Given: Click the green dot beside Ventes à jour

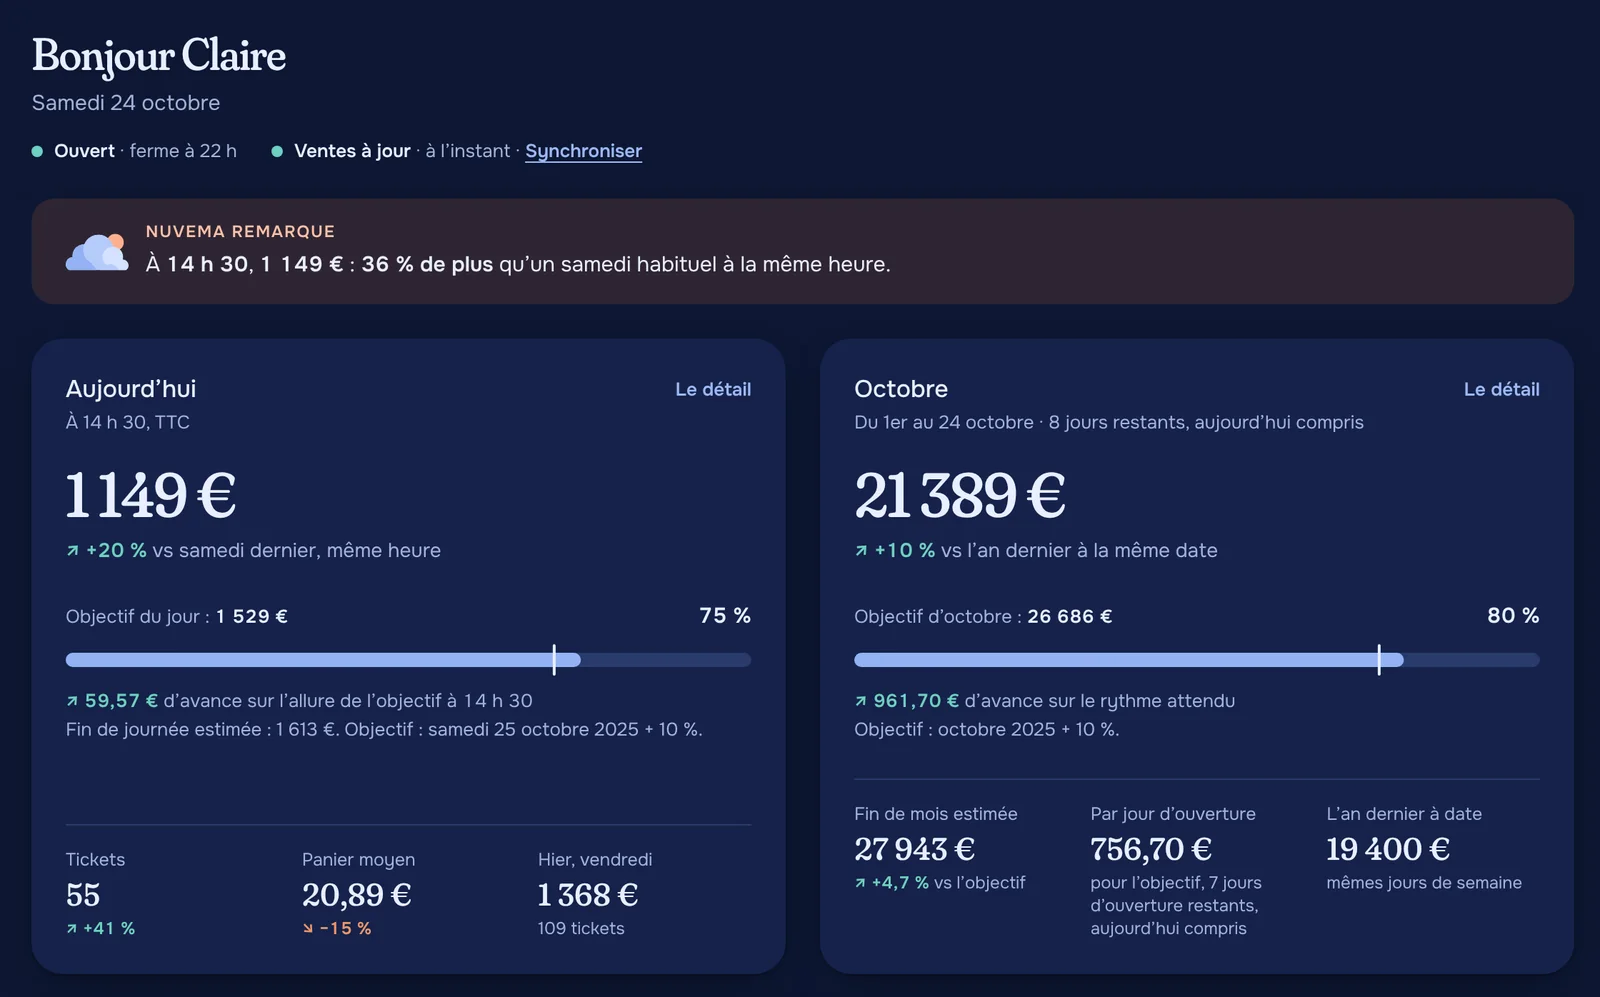Looking at the screenshot, I should tap(277, 151).
